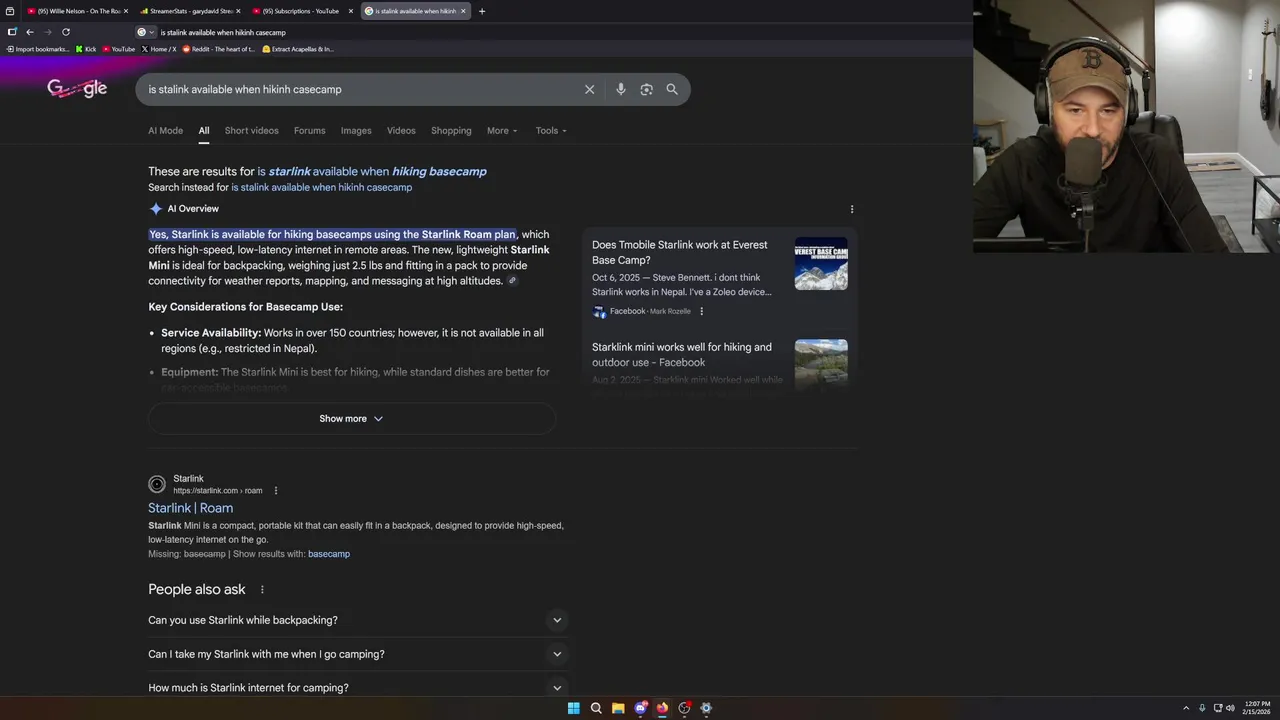Open three-dot menu on Facebook Mark Rozelle source

point(701,311)
